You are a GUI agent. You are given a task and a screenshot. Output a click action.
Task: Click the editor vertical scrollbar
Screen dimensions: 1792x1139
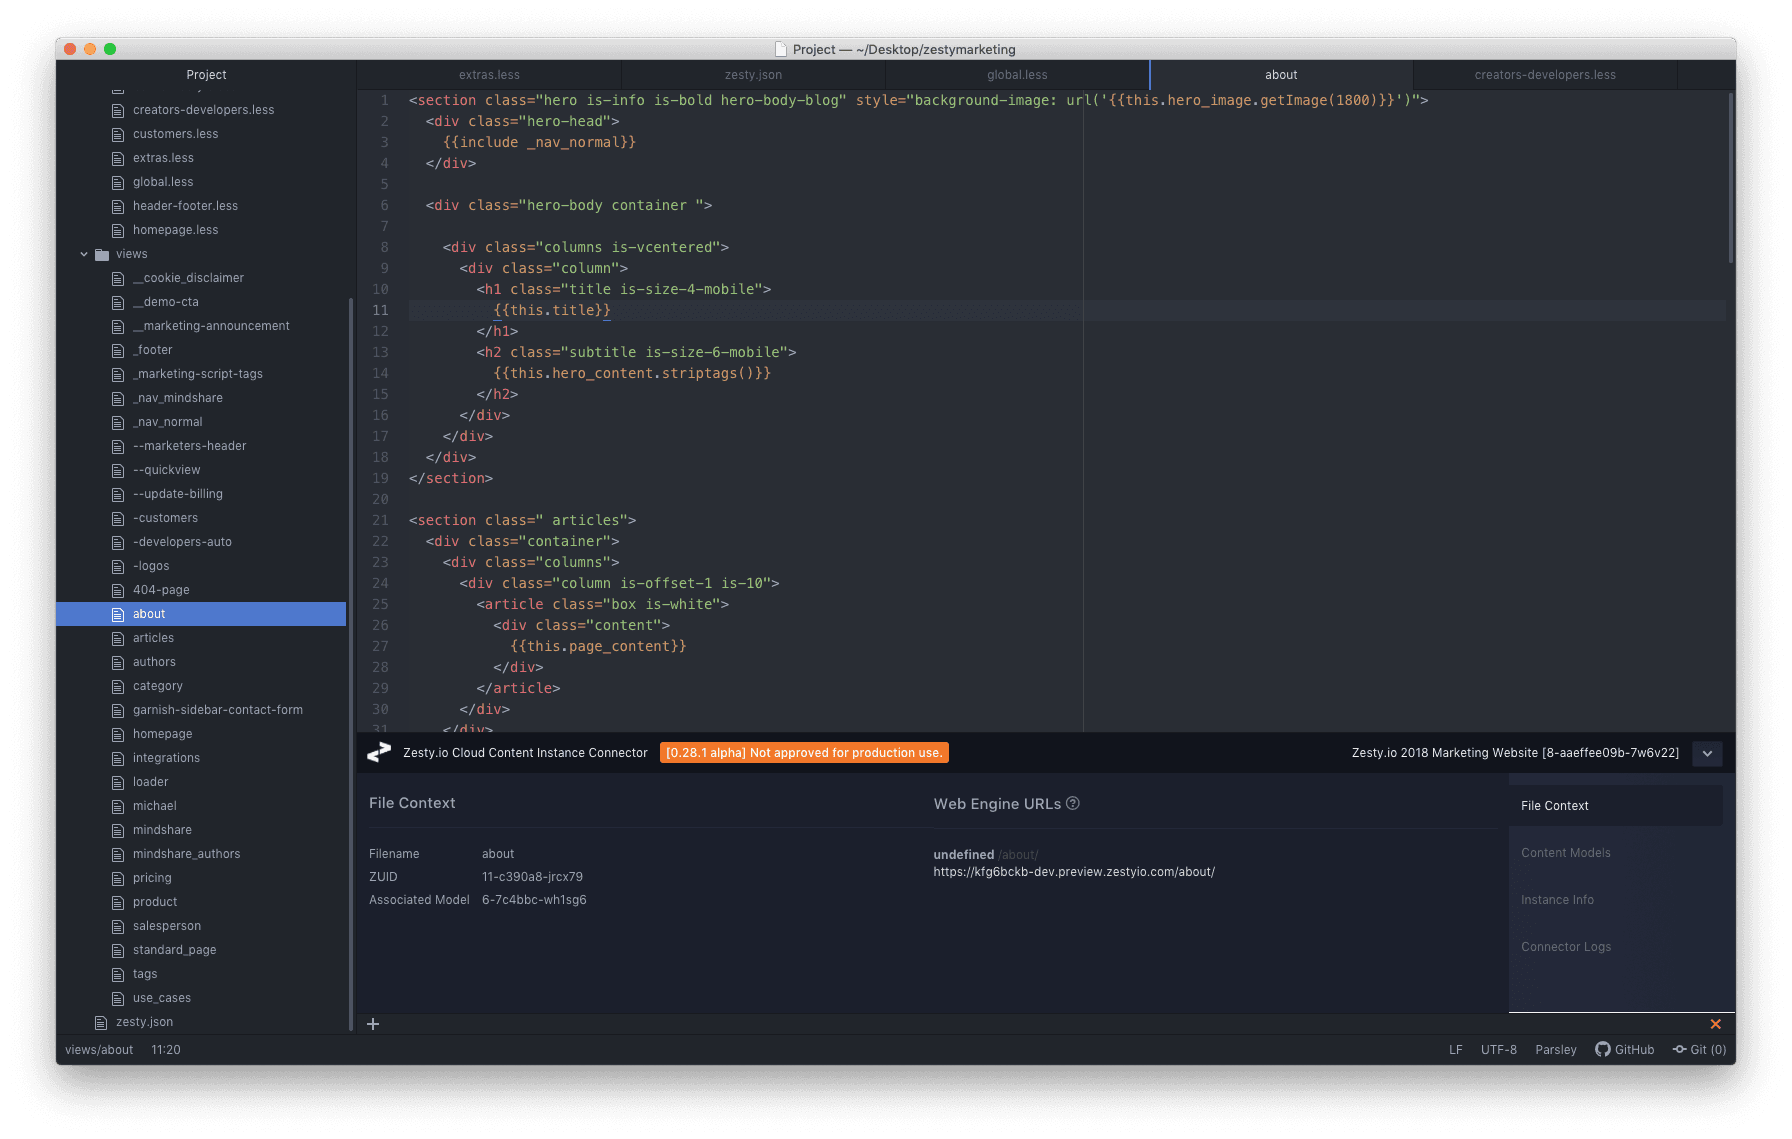point(1730,180)
